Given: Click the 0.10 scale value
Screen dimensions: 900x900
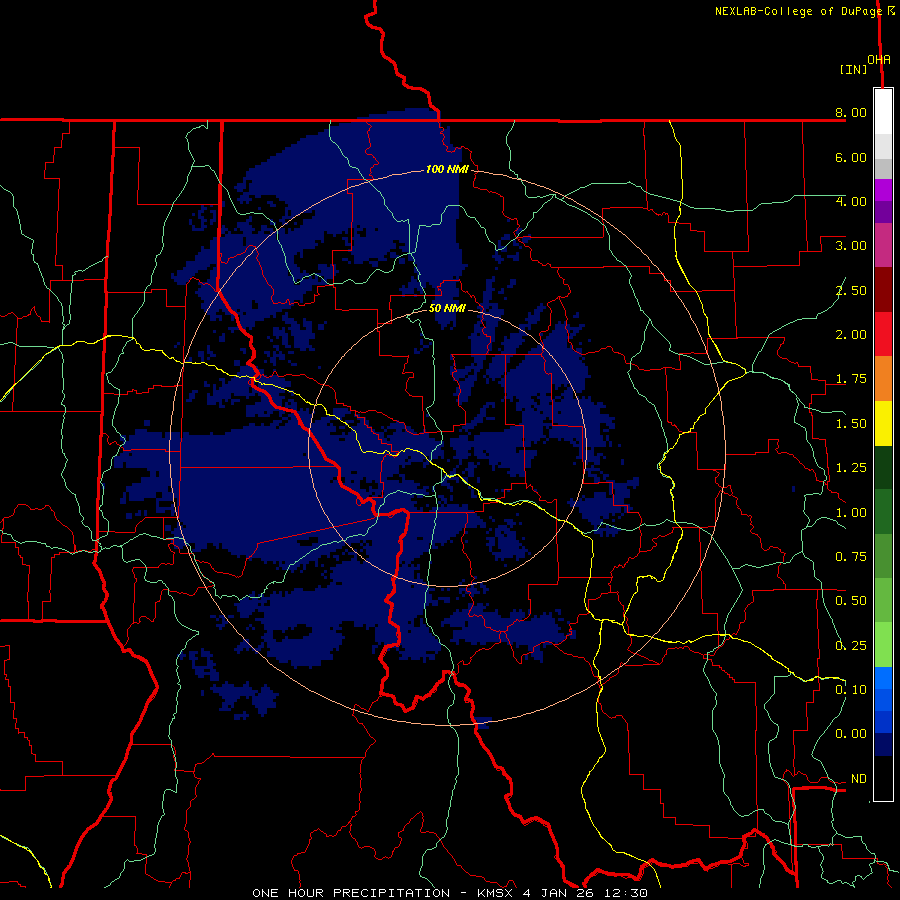Looking at the screenshot, I should tap(851, 690).
